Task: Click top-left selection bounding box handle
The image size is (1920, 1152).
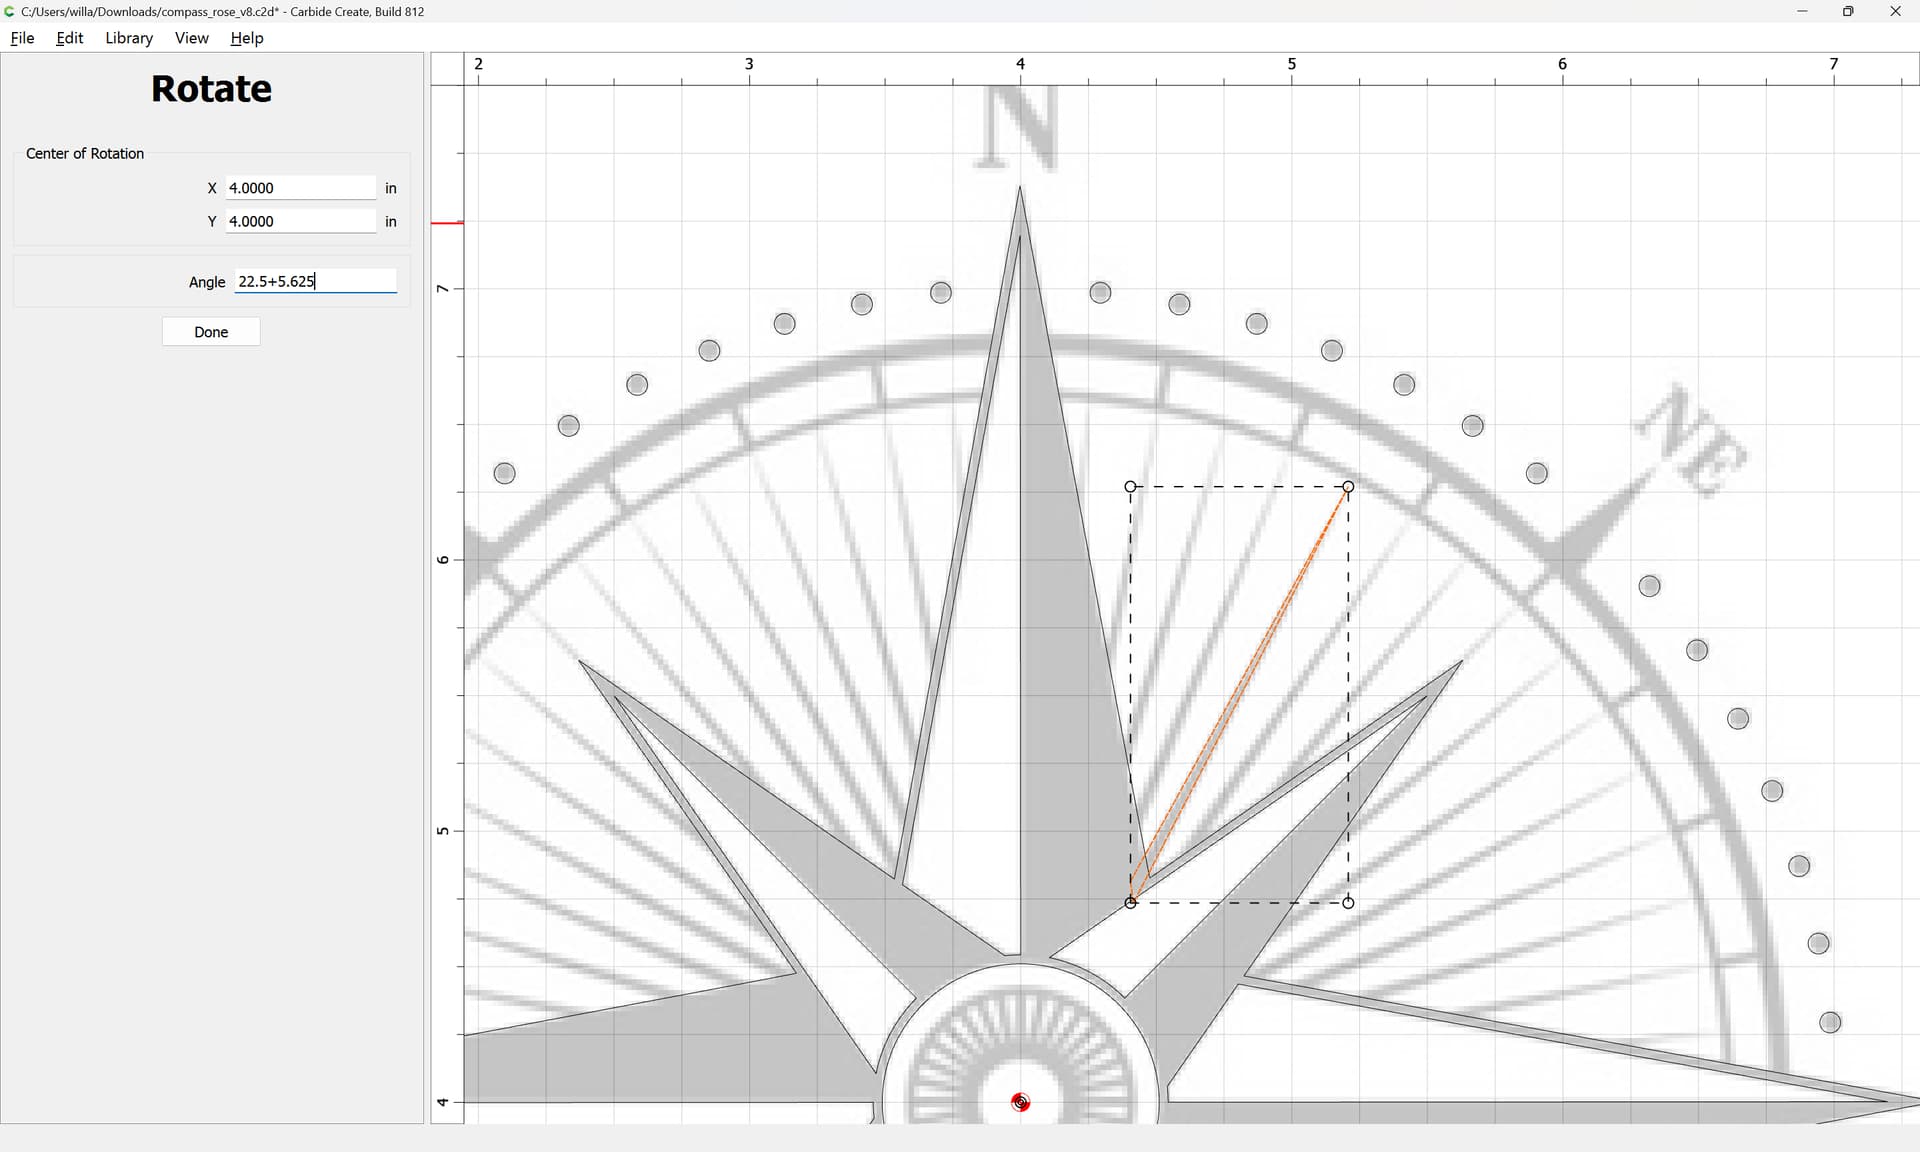Action: [x=1131, y=487]
